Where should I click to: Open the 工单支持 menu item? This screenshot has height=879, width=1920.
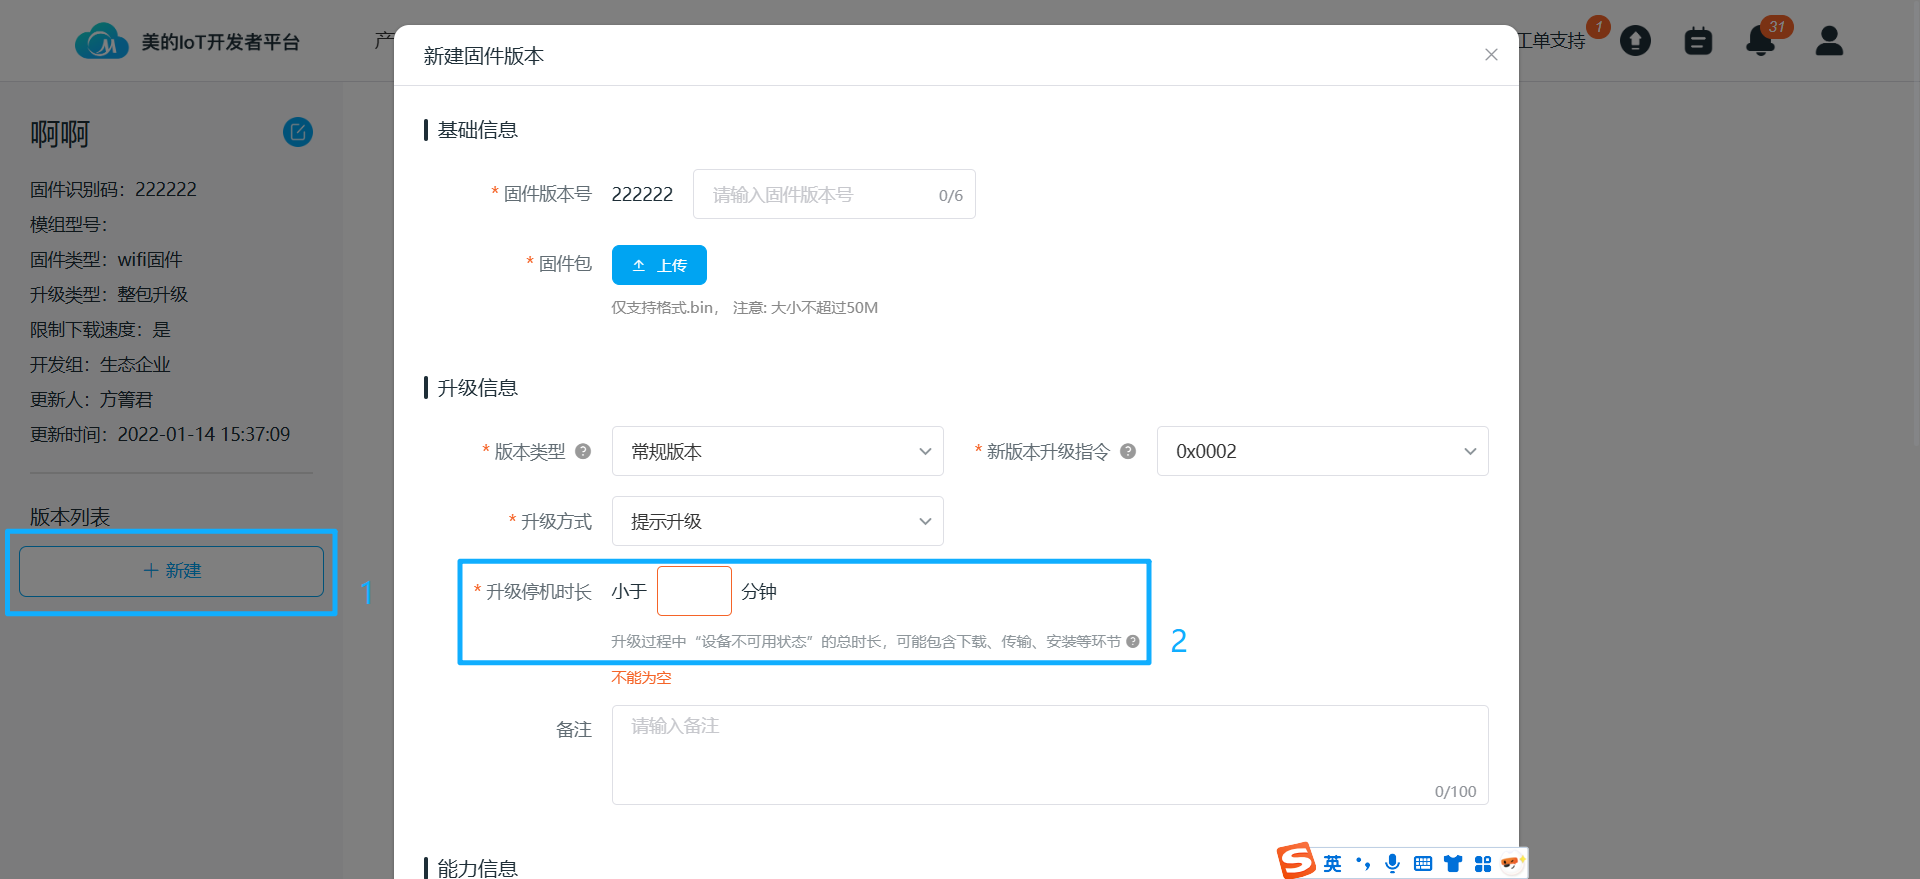tap(1552, 41)
